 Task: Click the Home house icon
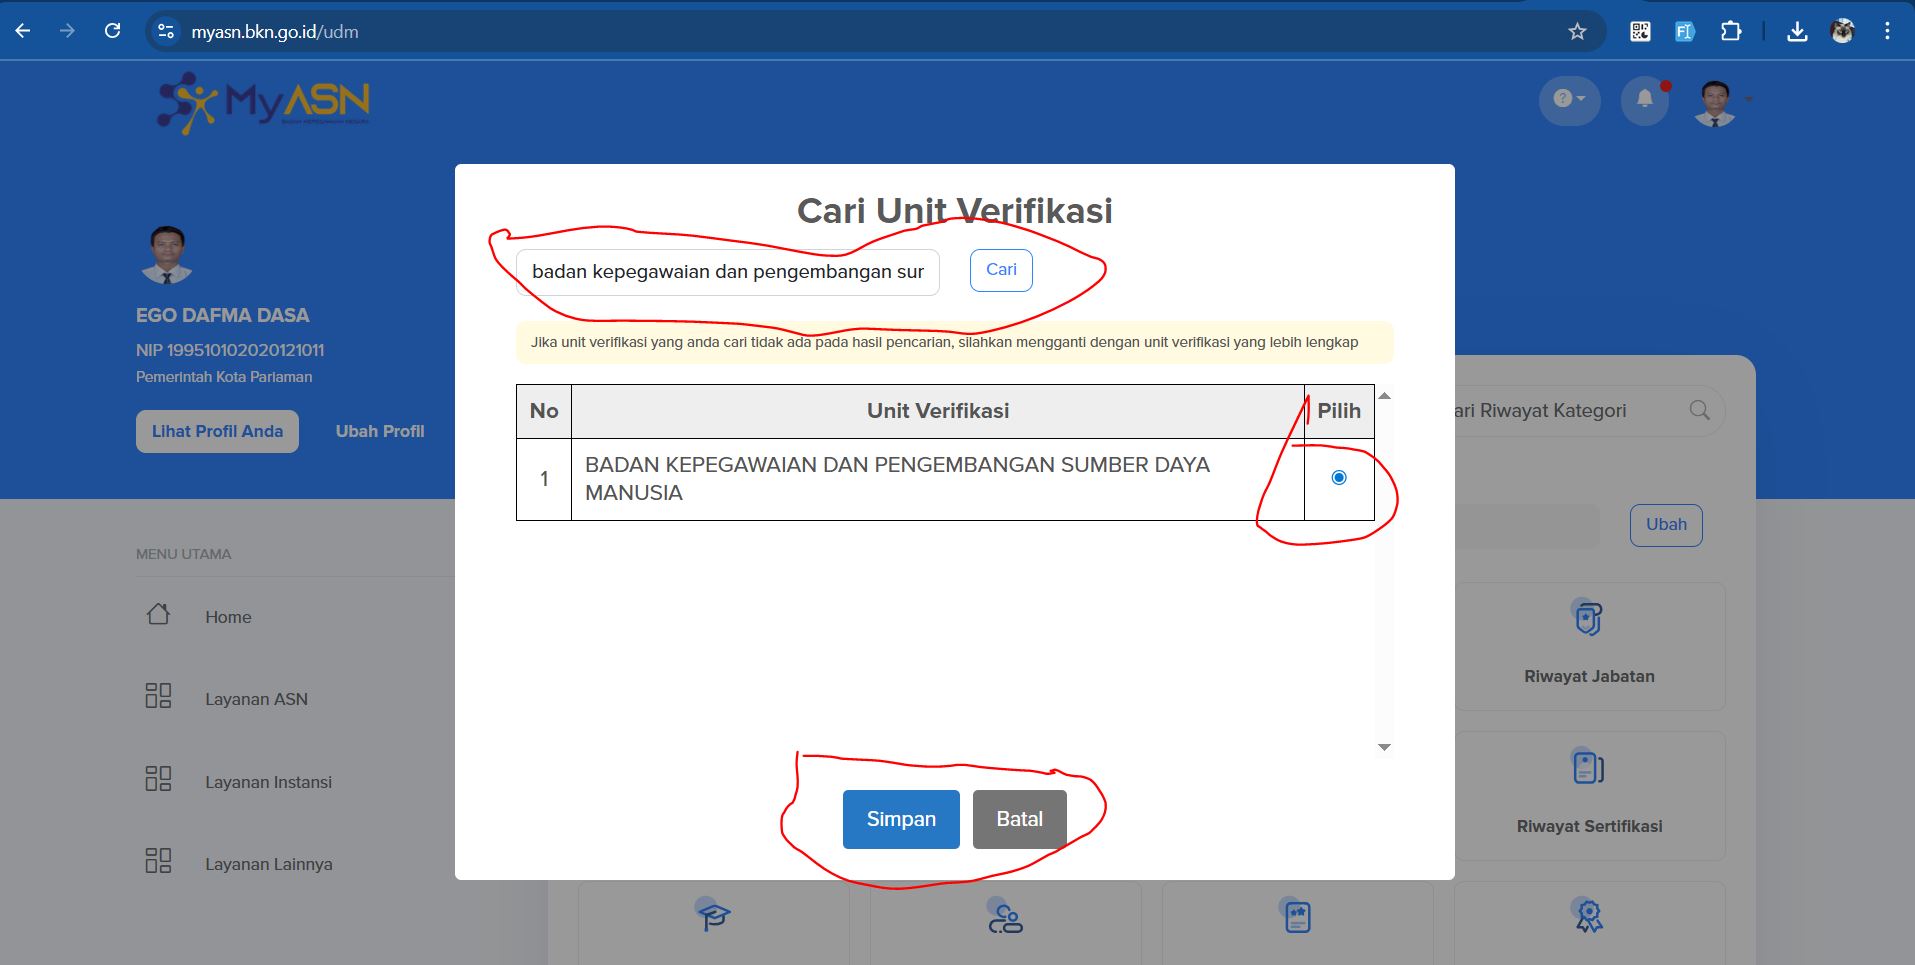pyautogui.click(x=158, y=615)
